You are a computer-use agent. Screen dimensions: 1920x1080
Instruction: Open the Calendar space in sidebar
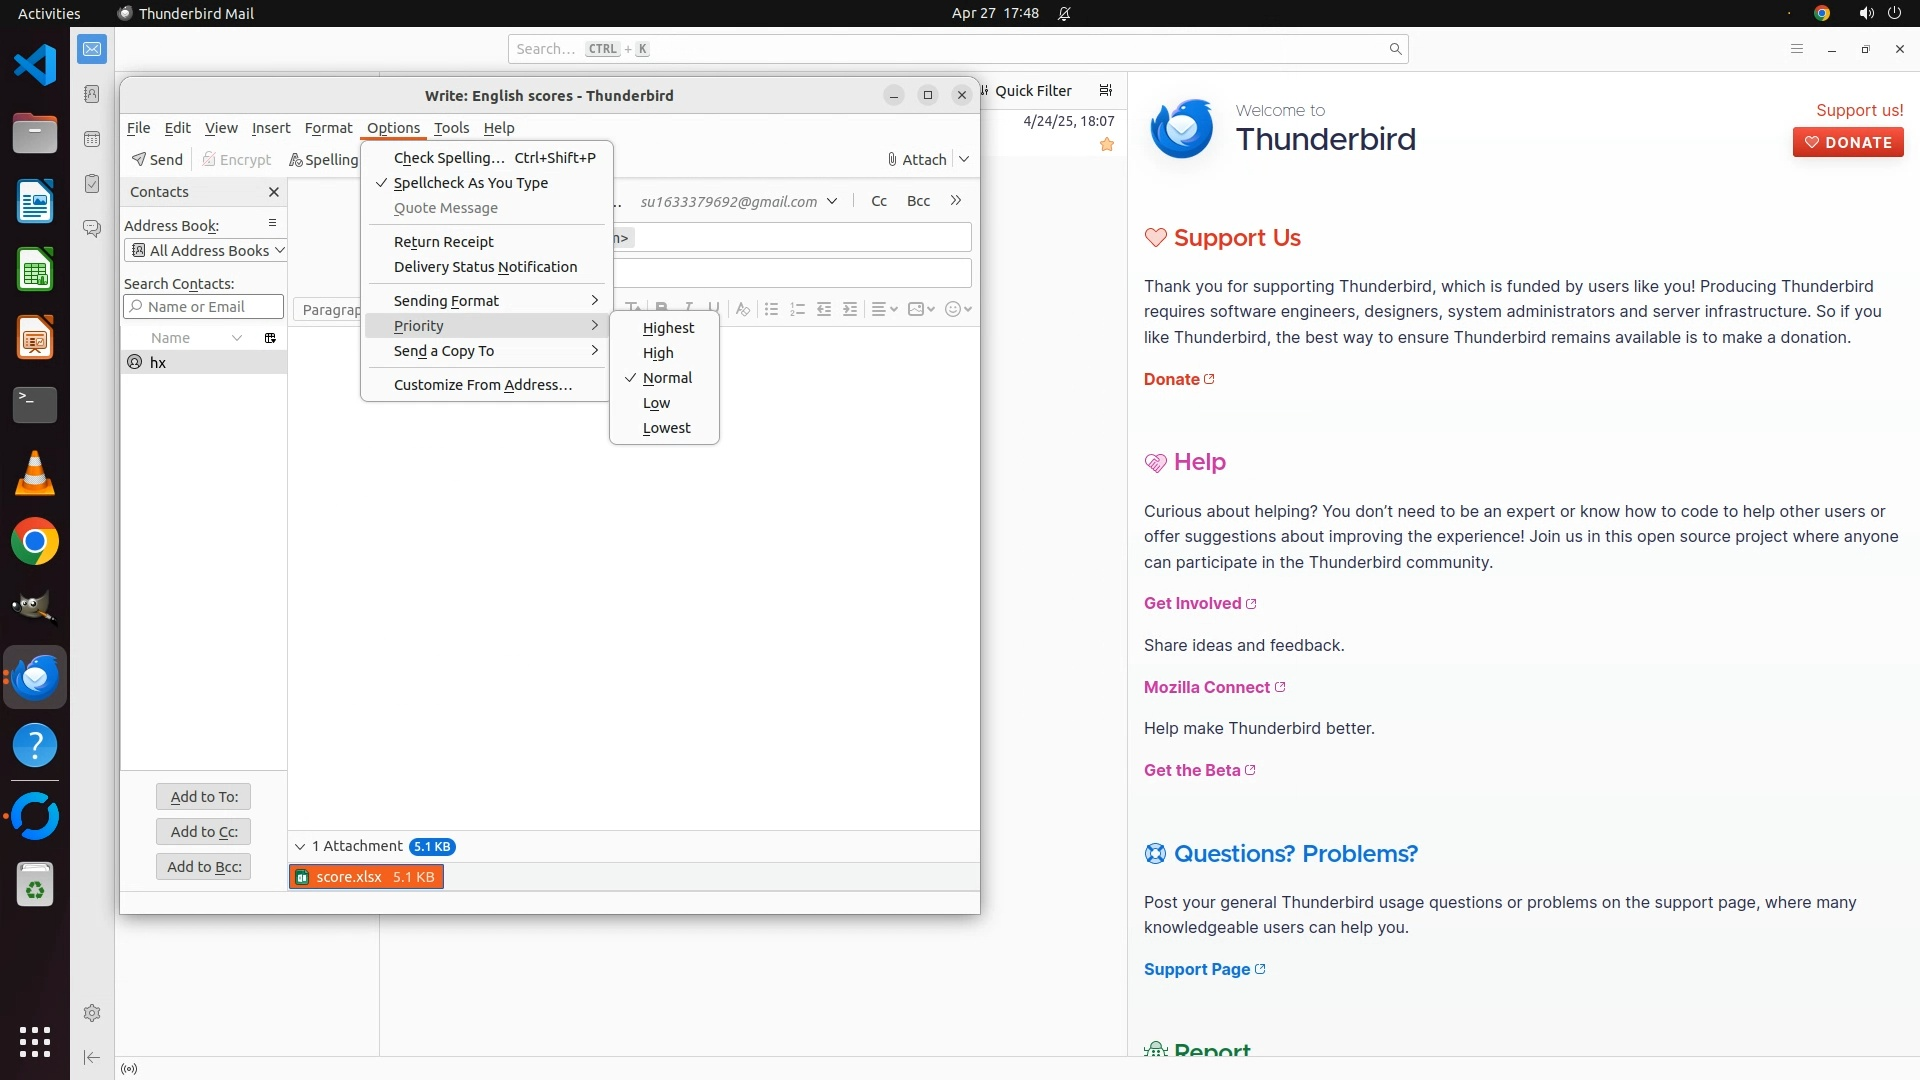[92, 139]
